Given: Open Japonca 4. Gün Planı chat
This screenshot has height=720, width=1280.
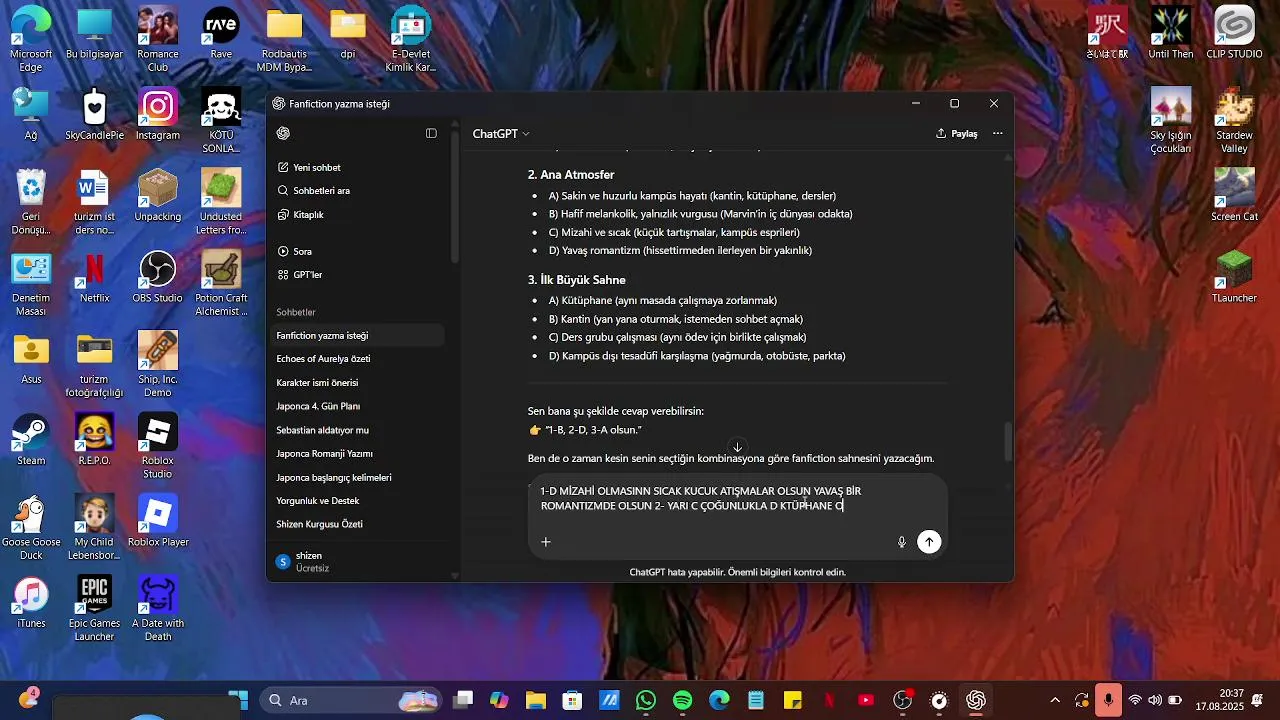Looking at the screenshot, I should tap(358, 406).
